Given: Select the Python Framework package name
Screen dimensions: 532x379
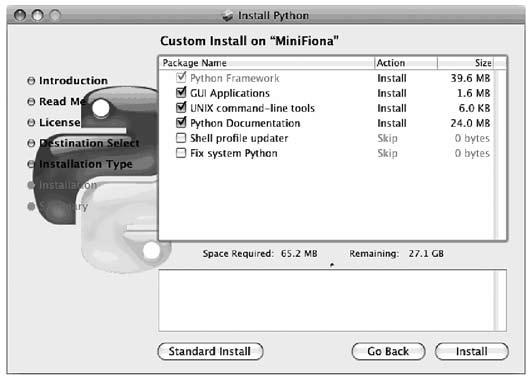Looking at the screenshot, I should 235,78.
